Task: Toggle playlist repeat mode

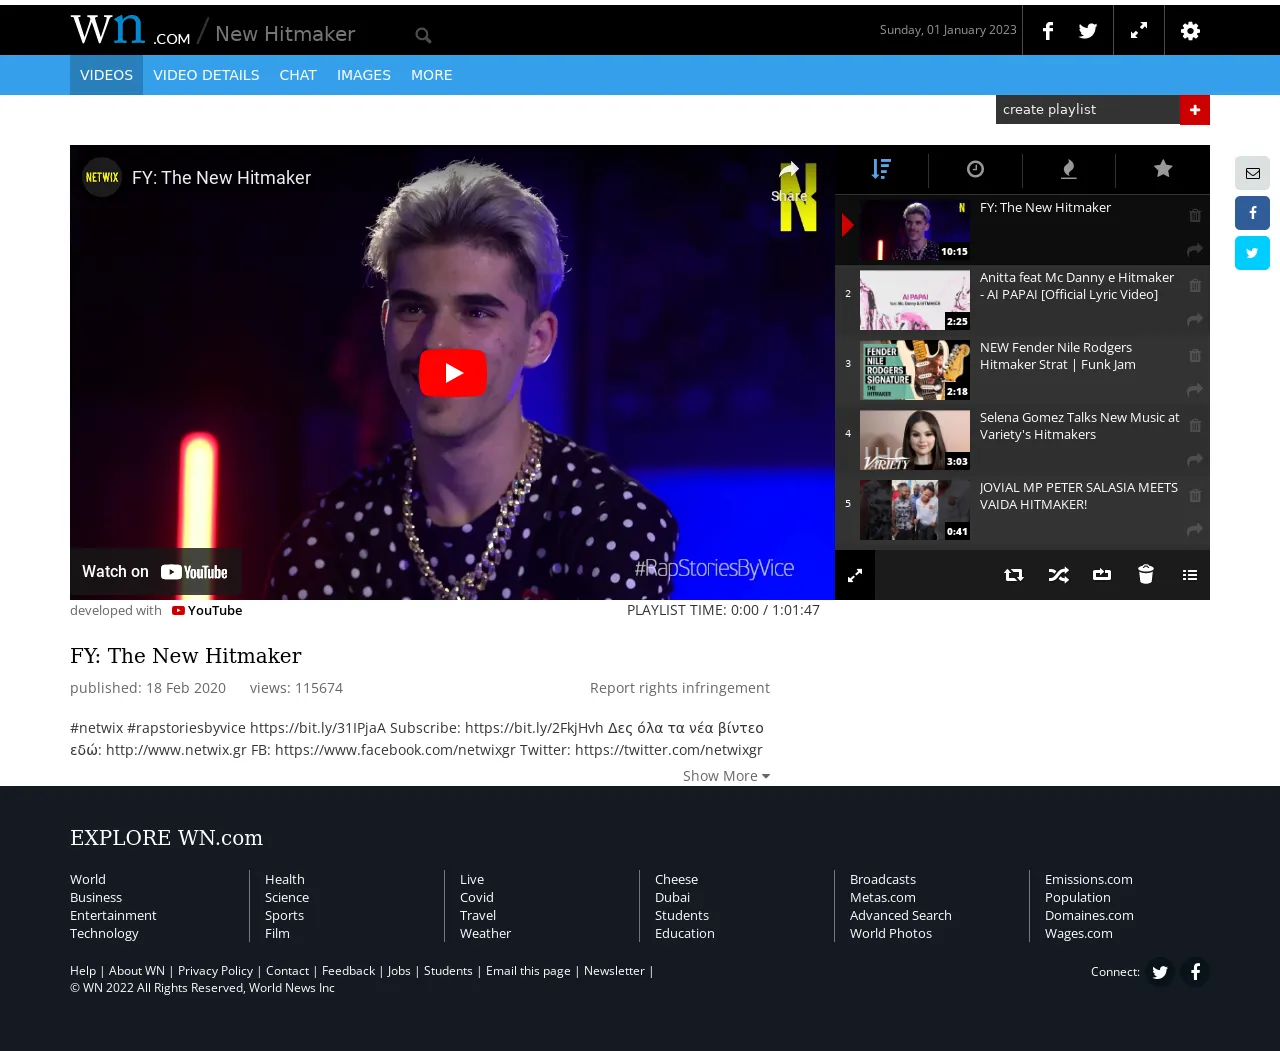Action: click(x=1014, y=575)
